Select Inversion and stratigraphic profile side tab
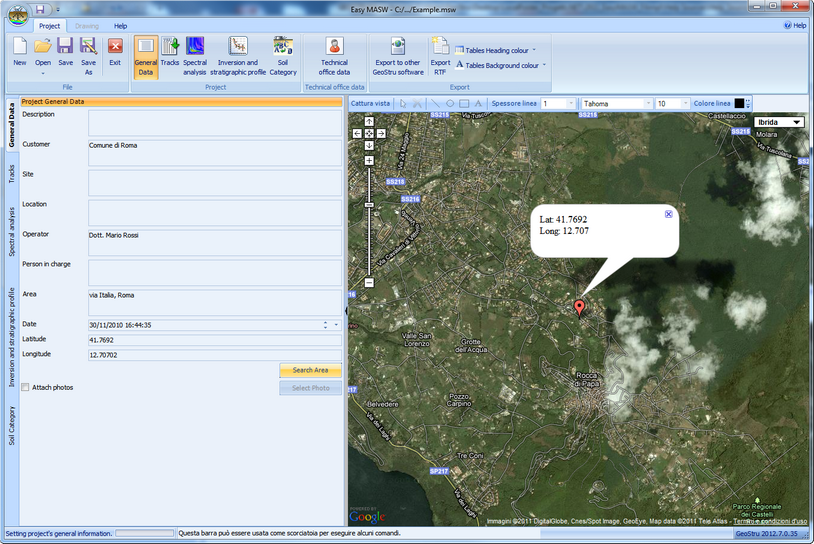Image resolution: width=814 pixels, height=544 pixels. click(11, 337)
